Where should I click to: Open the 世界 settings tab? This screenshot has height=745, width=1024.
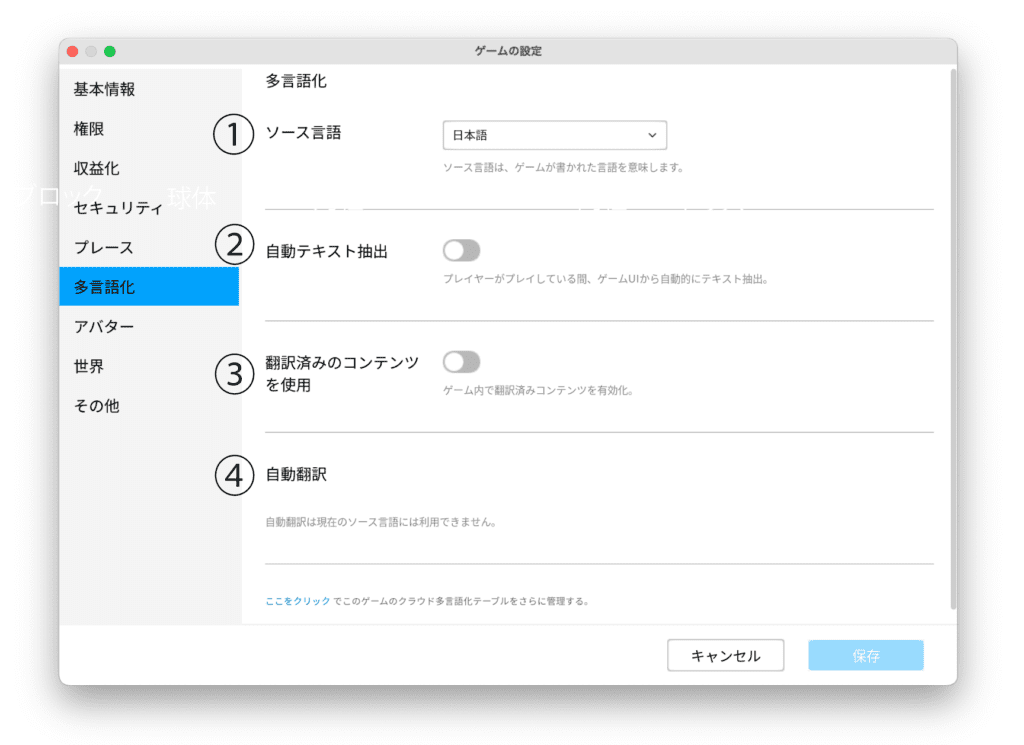click(89, 366)
